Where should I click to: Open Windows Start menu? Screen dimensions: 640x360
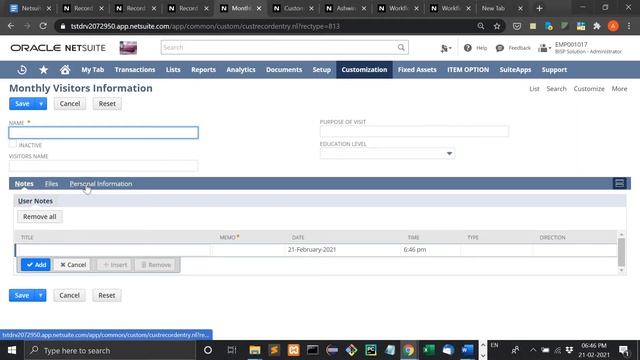pos(12,350)
